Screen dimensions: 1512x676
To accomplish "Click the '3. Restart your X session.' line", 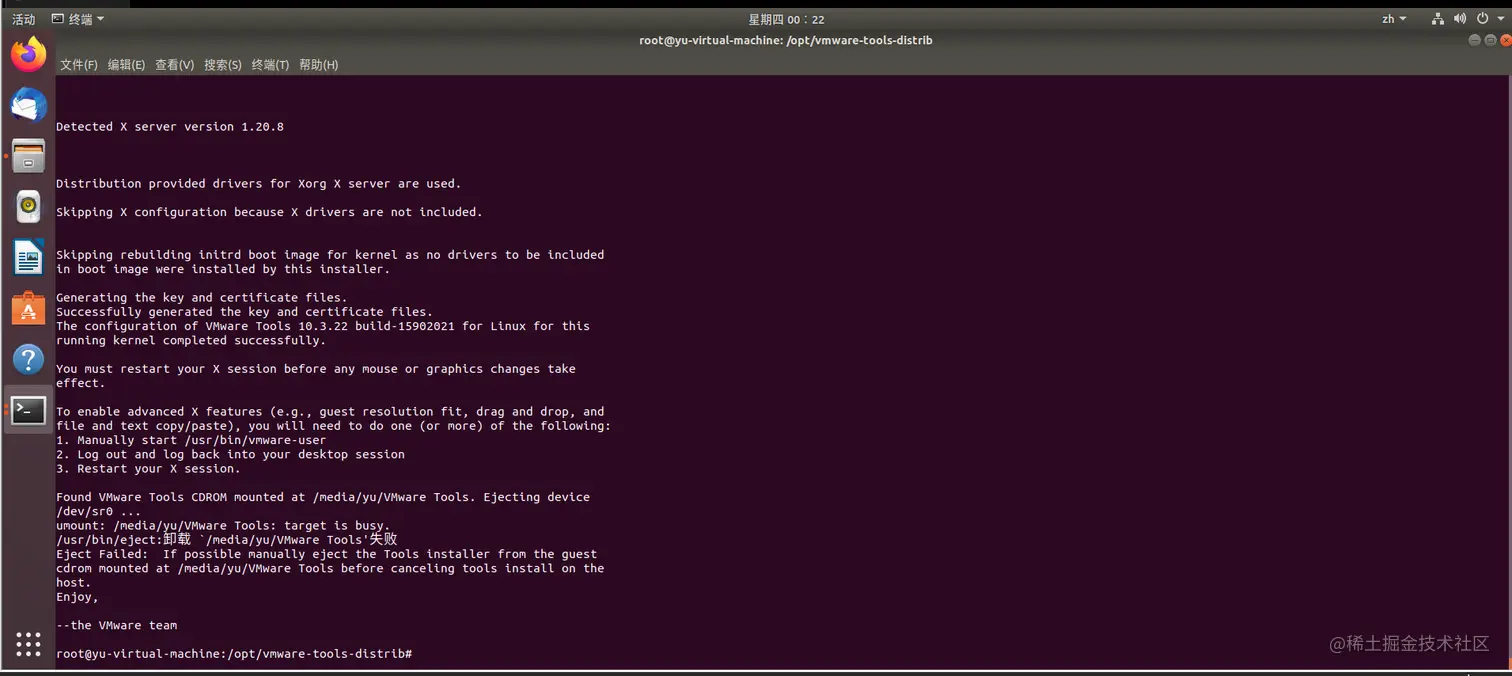I will (148, 469).
